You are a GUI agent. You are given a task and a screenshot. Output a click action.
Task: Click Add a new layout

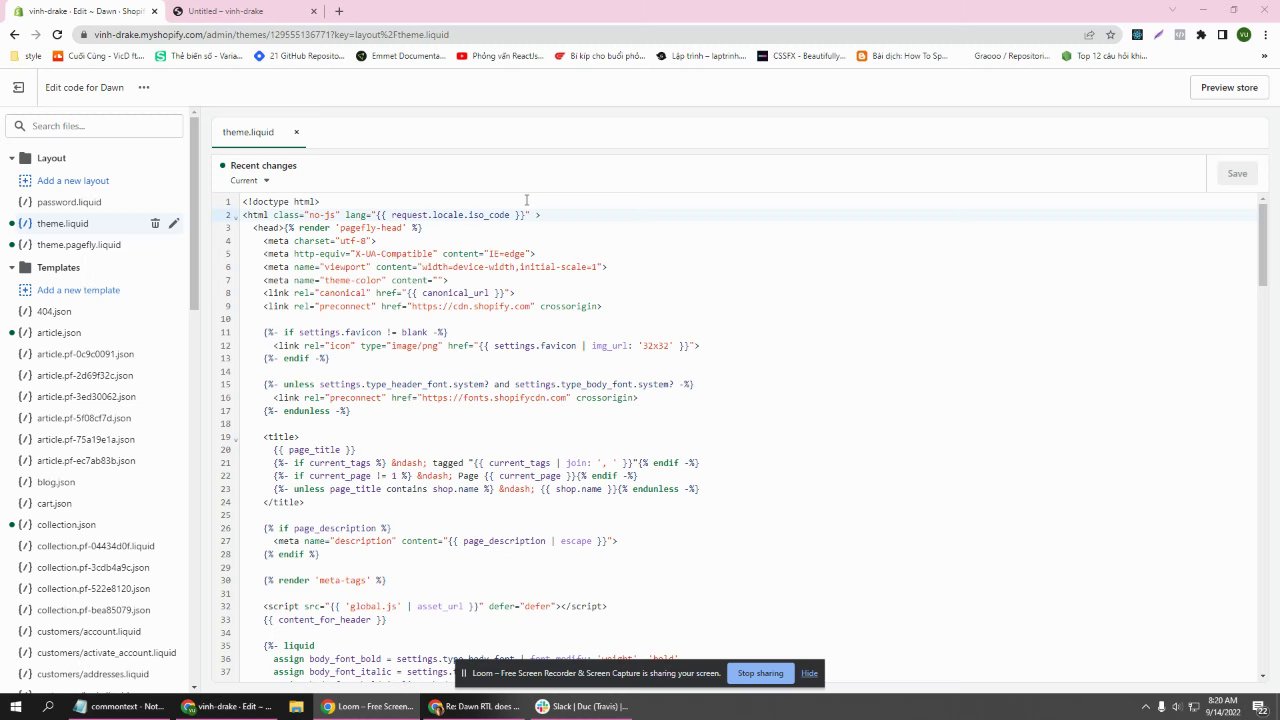(73, 181)
